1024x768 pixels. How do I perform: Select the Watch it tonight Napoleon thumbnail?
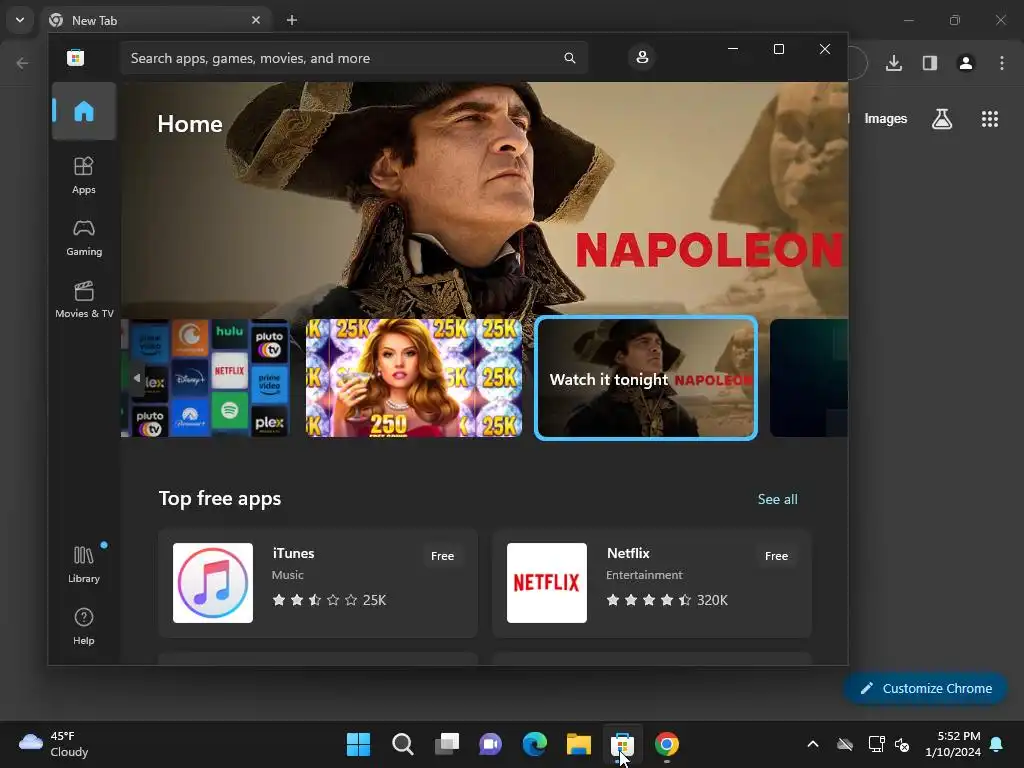pyautogui.click(x=646, y=377)
